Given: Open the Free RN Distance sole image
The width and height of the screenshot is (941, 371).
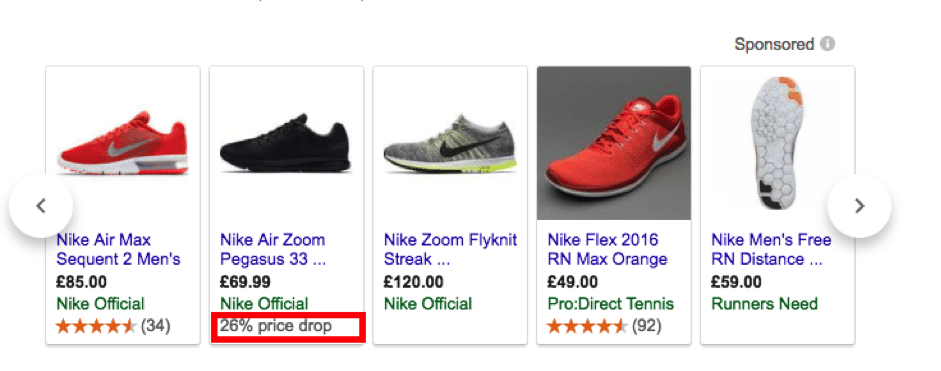Looking at the screenshot, I should click(778, 143).
